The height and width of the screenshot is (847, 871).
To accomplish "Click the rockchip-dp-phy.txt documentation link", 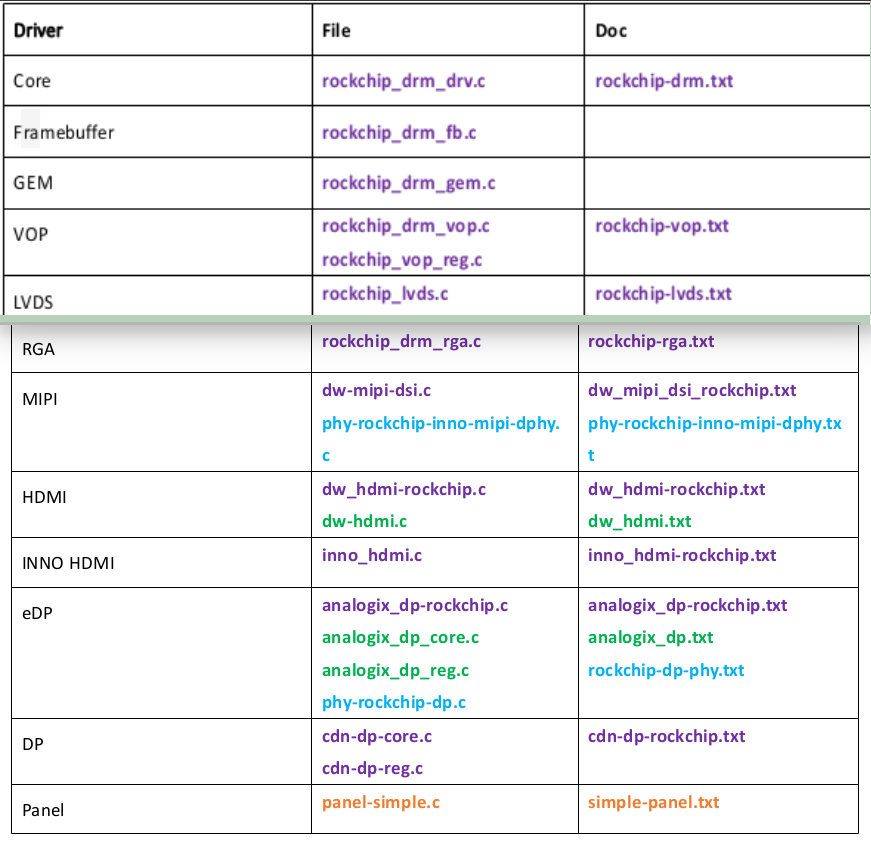I will pyautogui.click(x=665, y=670).
